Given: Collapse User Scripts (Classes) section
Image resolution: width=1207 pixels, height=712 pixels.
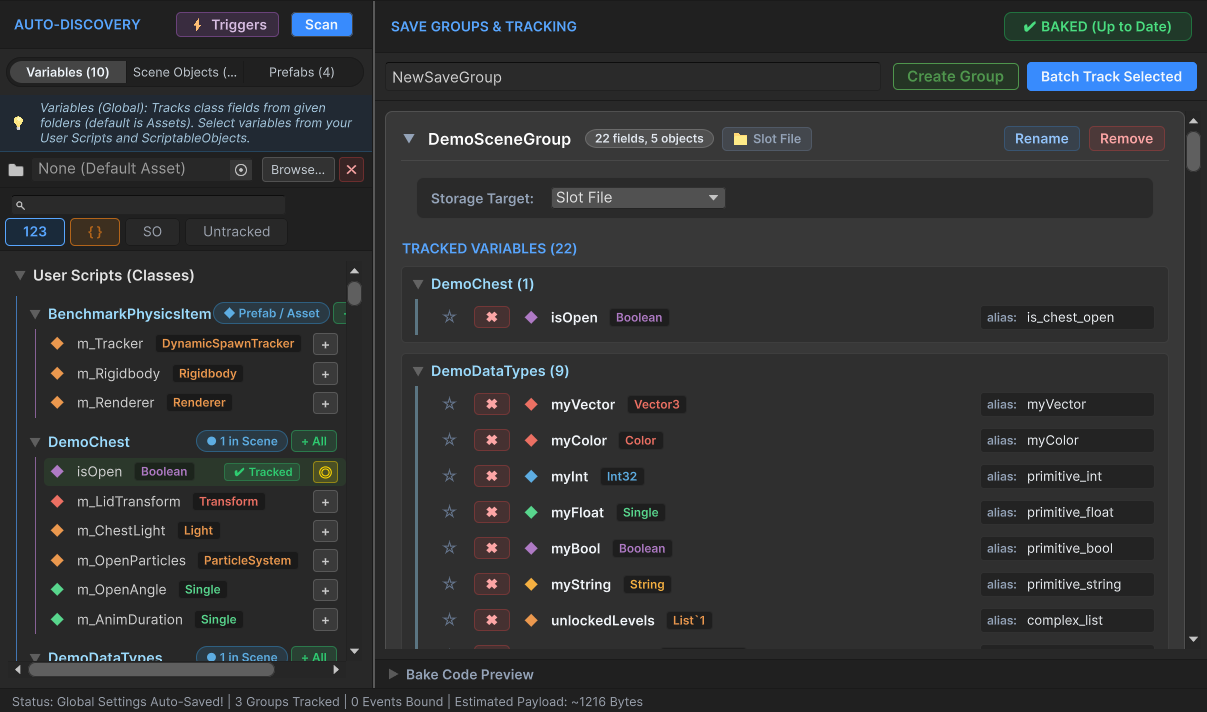Looking at the screenshot, I should (19, 275).
